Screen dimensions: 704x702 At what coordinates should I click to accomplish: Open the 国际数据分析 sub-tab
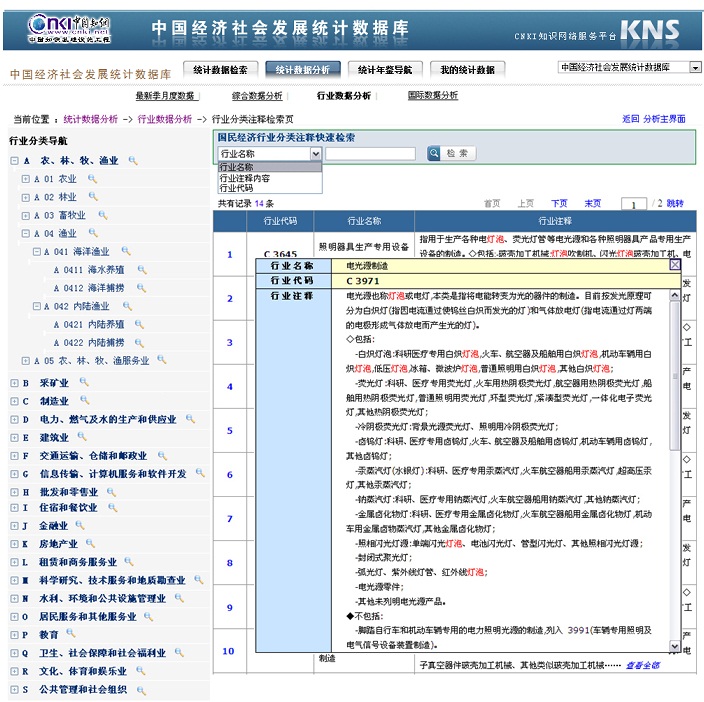(x=432, y=96)
